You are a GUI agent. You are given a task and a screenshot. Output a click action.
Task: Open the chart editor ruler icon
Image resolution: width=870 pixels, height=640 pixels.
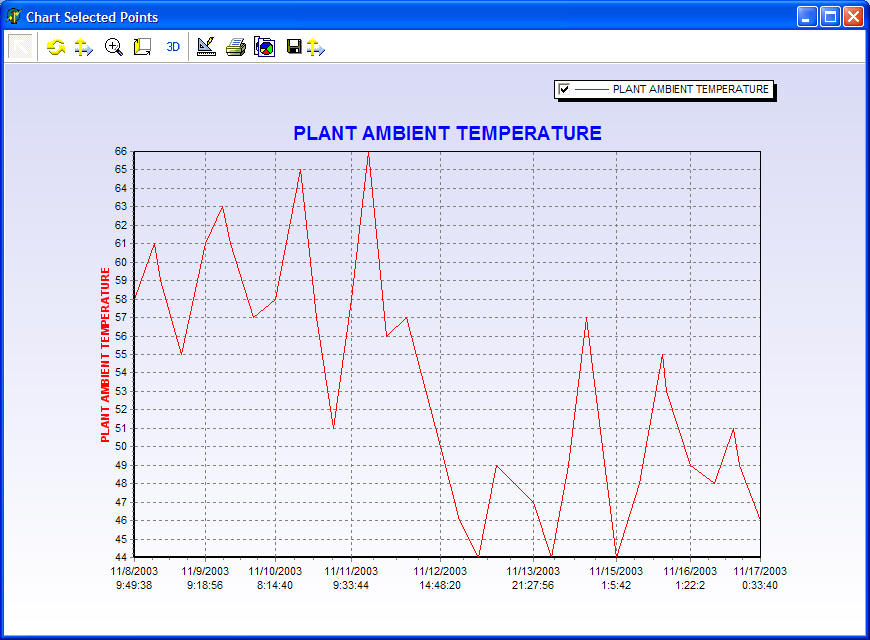206,47
